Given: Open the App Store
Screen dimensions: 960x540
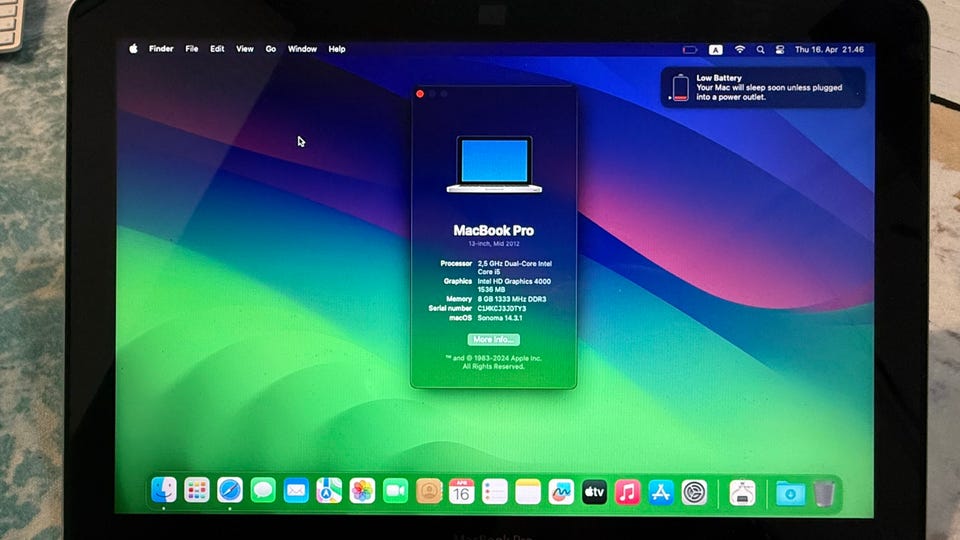Looking at the screenshot, I should 661,493.
